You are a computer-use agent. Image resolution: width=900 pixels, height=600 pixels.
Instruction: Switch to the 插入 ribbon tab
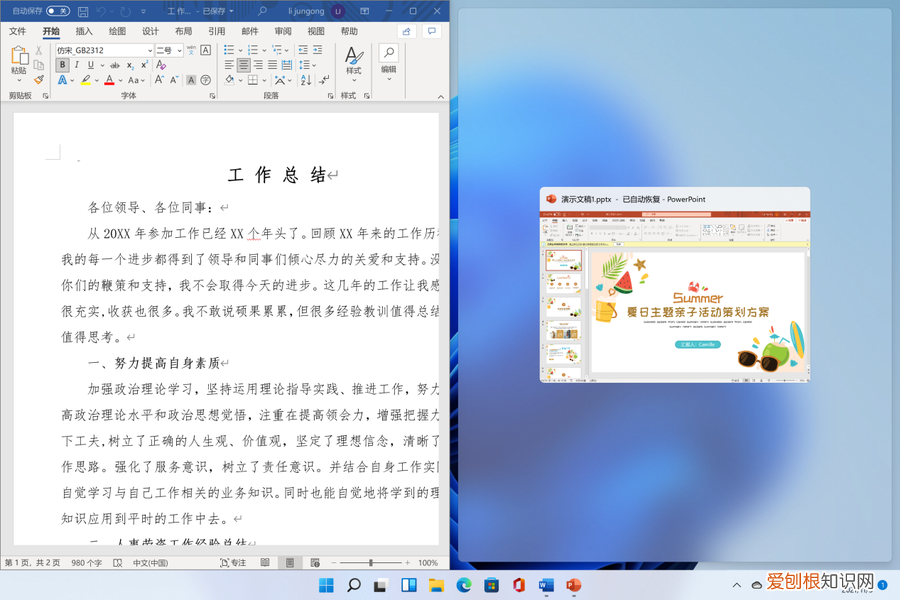point(85,31)
